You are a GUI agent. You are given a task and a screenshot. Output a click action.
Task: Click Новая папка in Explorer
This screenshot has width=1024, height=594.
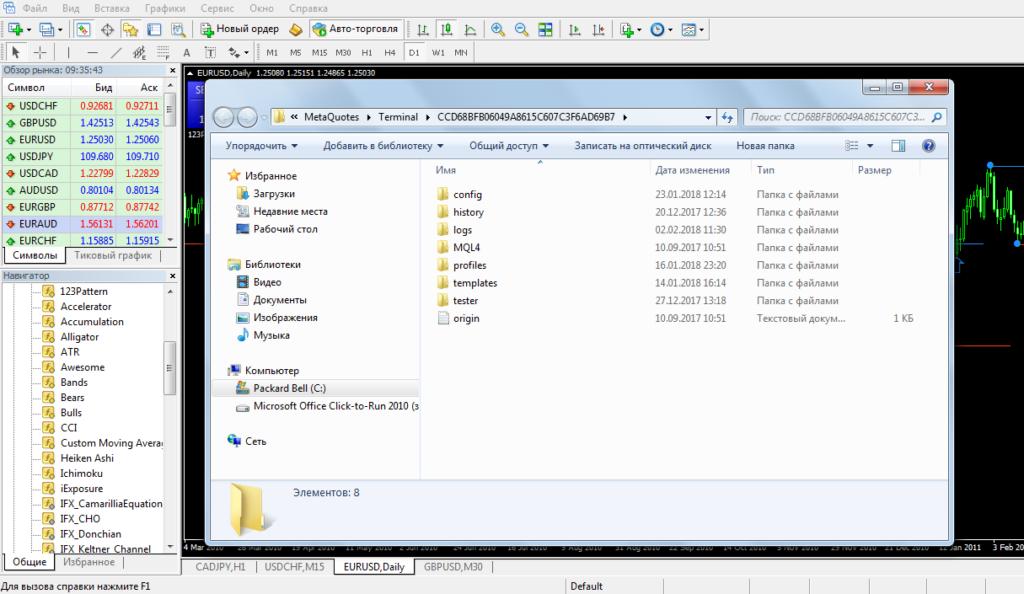765,146
